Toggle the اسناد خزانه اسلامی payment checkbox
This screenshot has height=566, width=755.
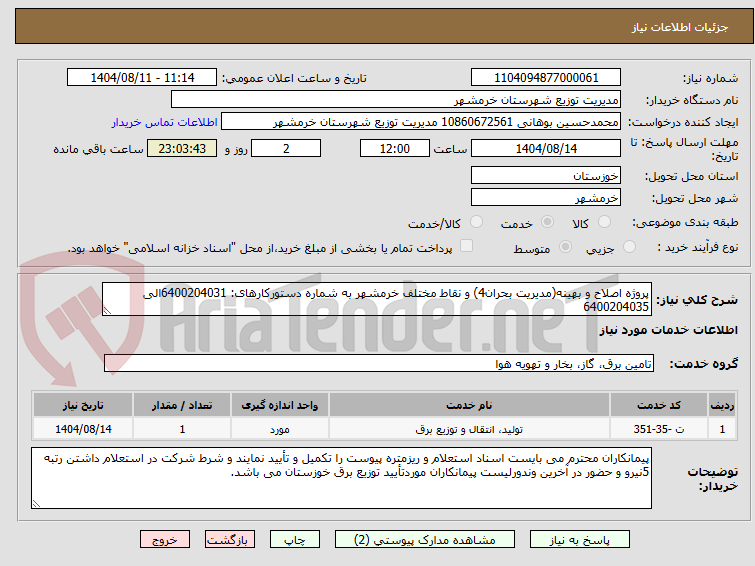[466, 246]
